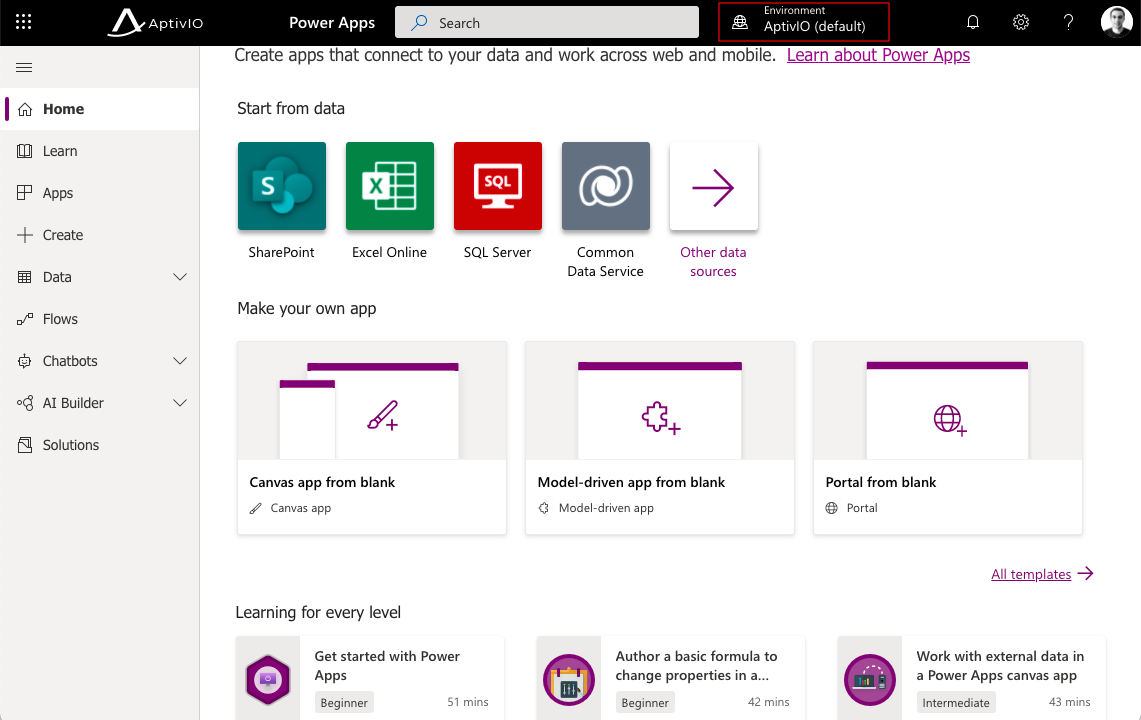
Task: Open Flows in the sidebar
Action: tap(100, 319)
